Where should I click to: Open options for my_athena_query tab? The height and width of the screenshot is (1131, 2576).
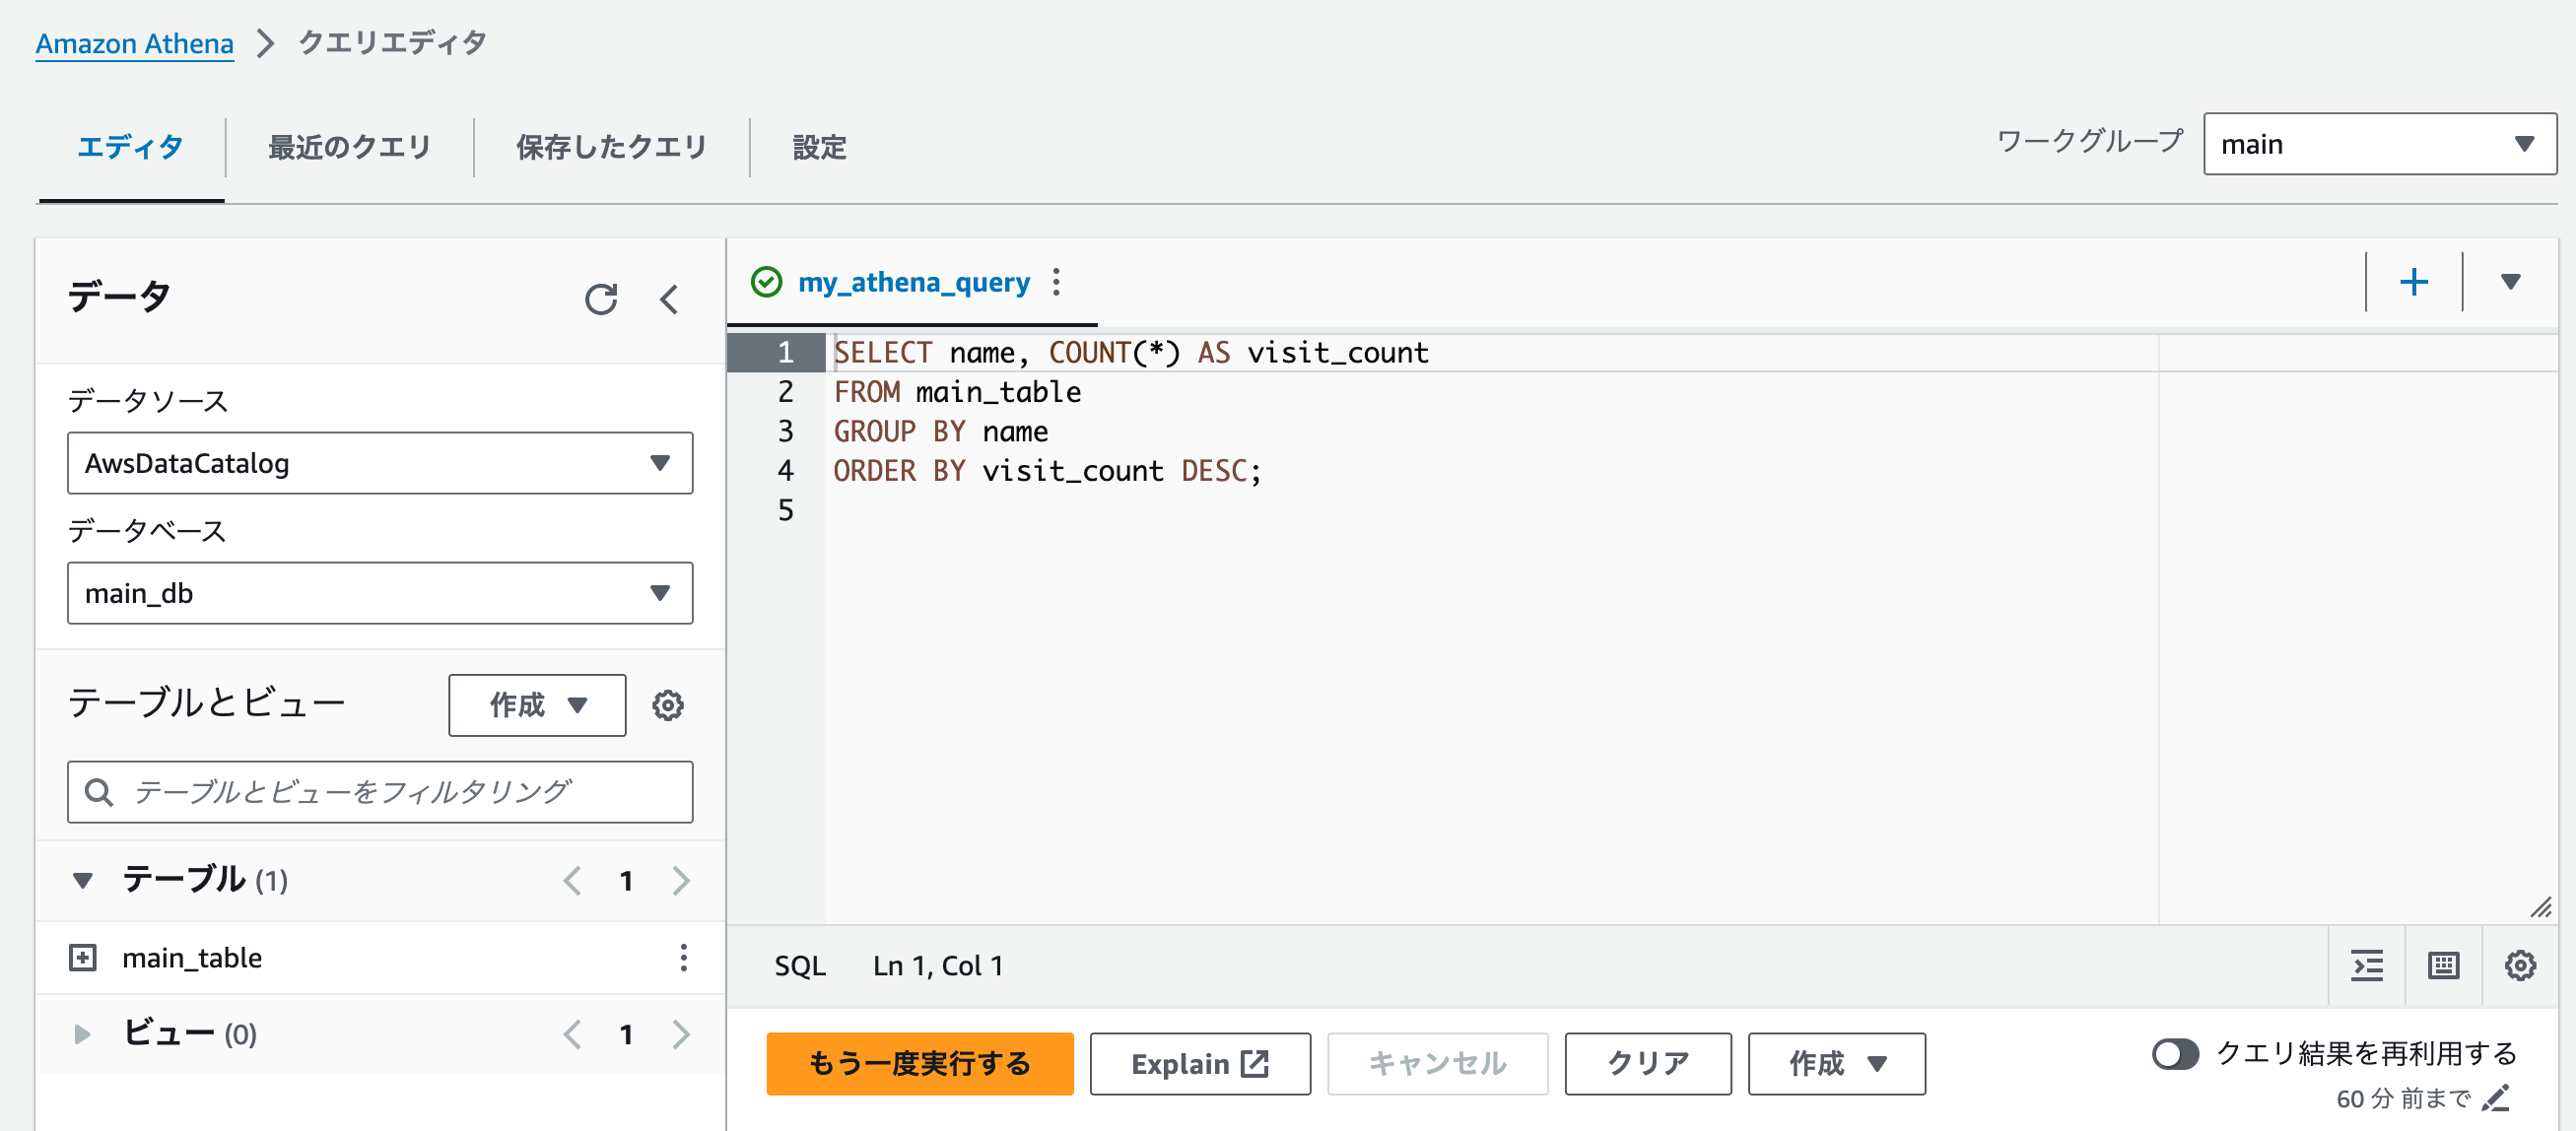[1056, 282]
